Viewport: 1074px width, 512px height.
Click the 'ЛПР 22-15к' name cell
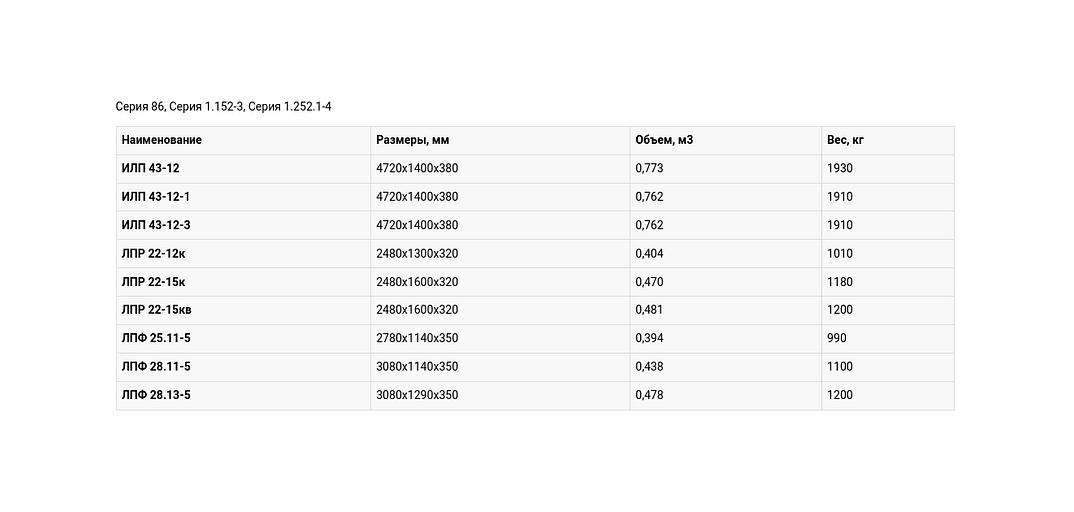point(154,282)
